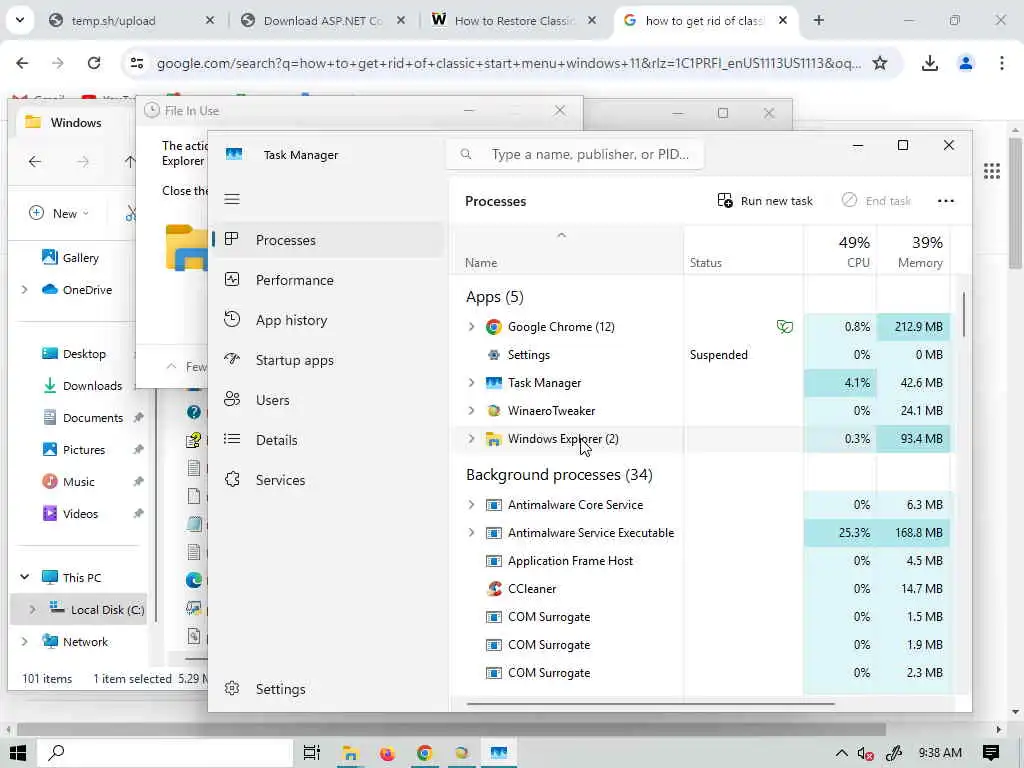Go back in File Explorer window

click(35, 161)
